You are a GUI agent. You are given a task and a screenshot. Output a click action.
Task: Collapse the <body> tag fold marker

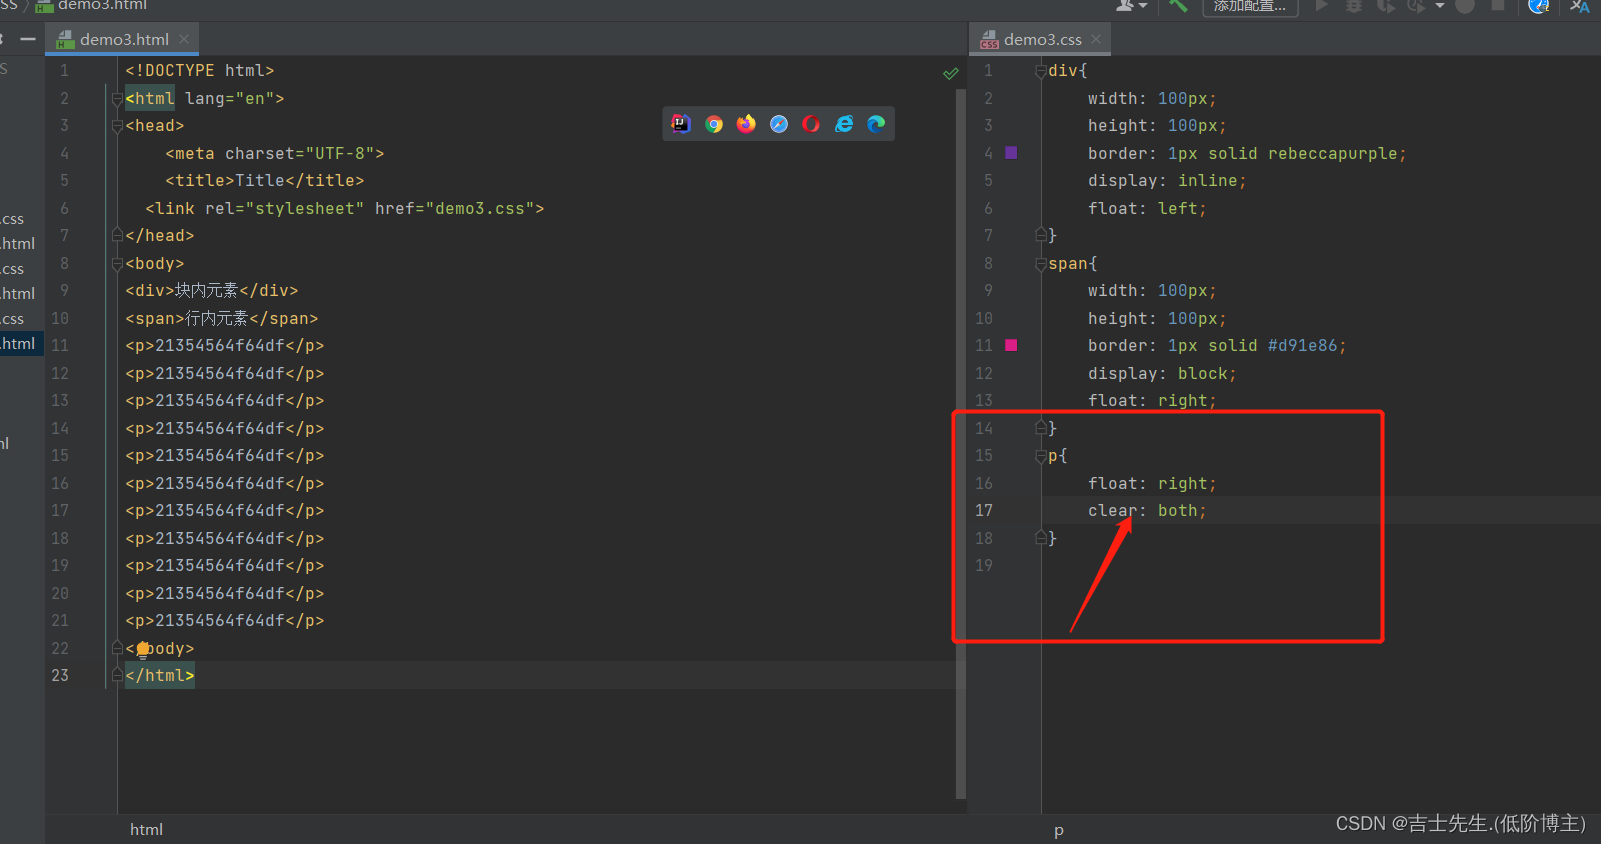pyautogui.click(x=117, y=264)
